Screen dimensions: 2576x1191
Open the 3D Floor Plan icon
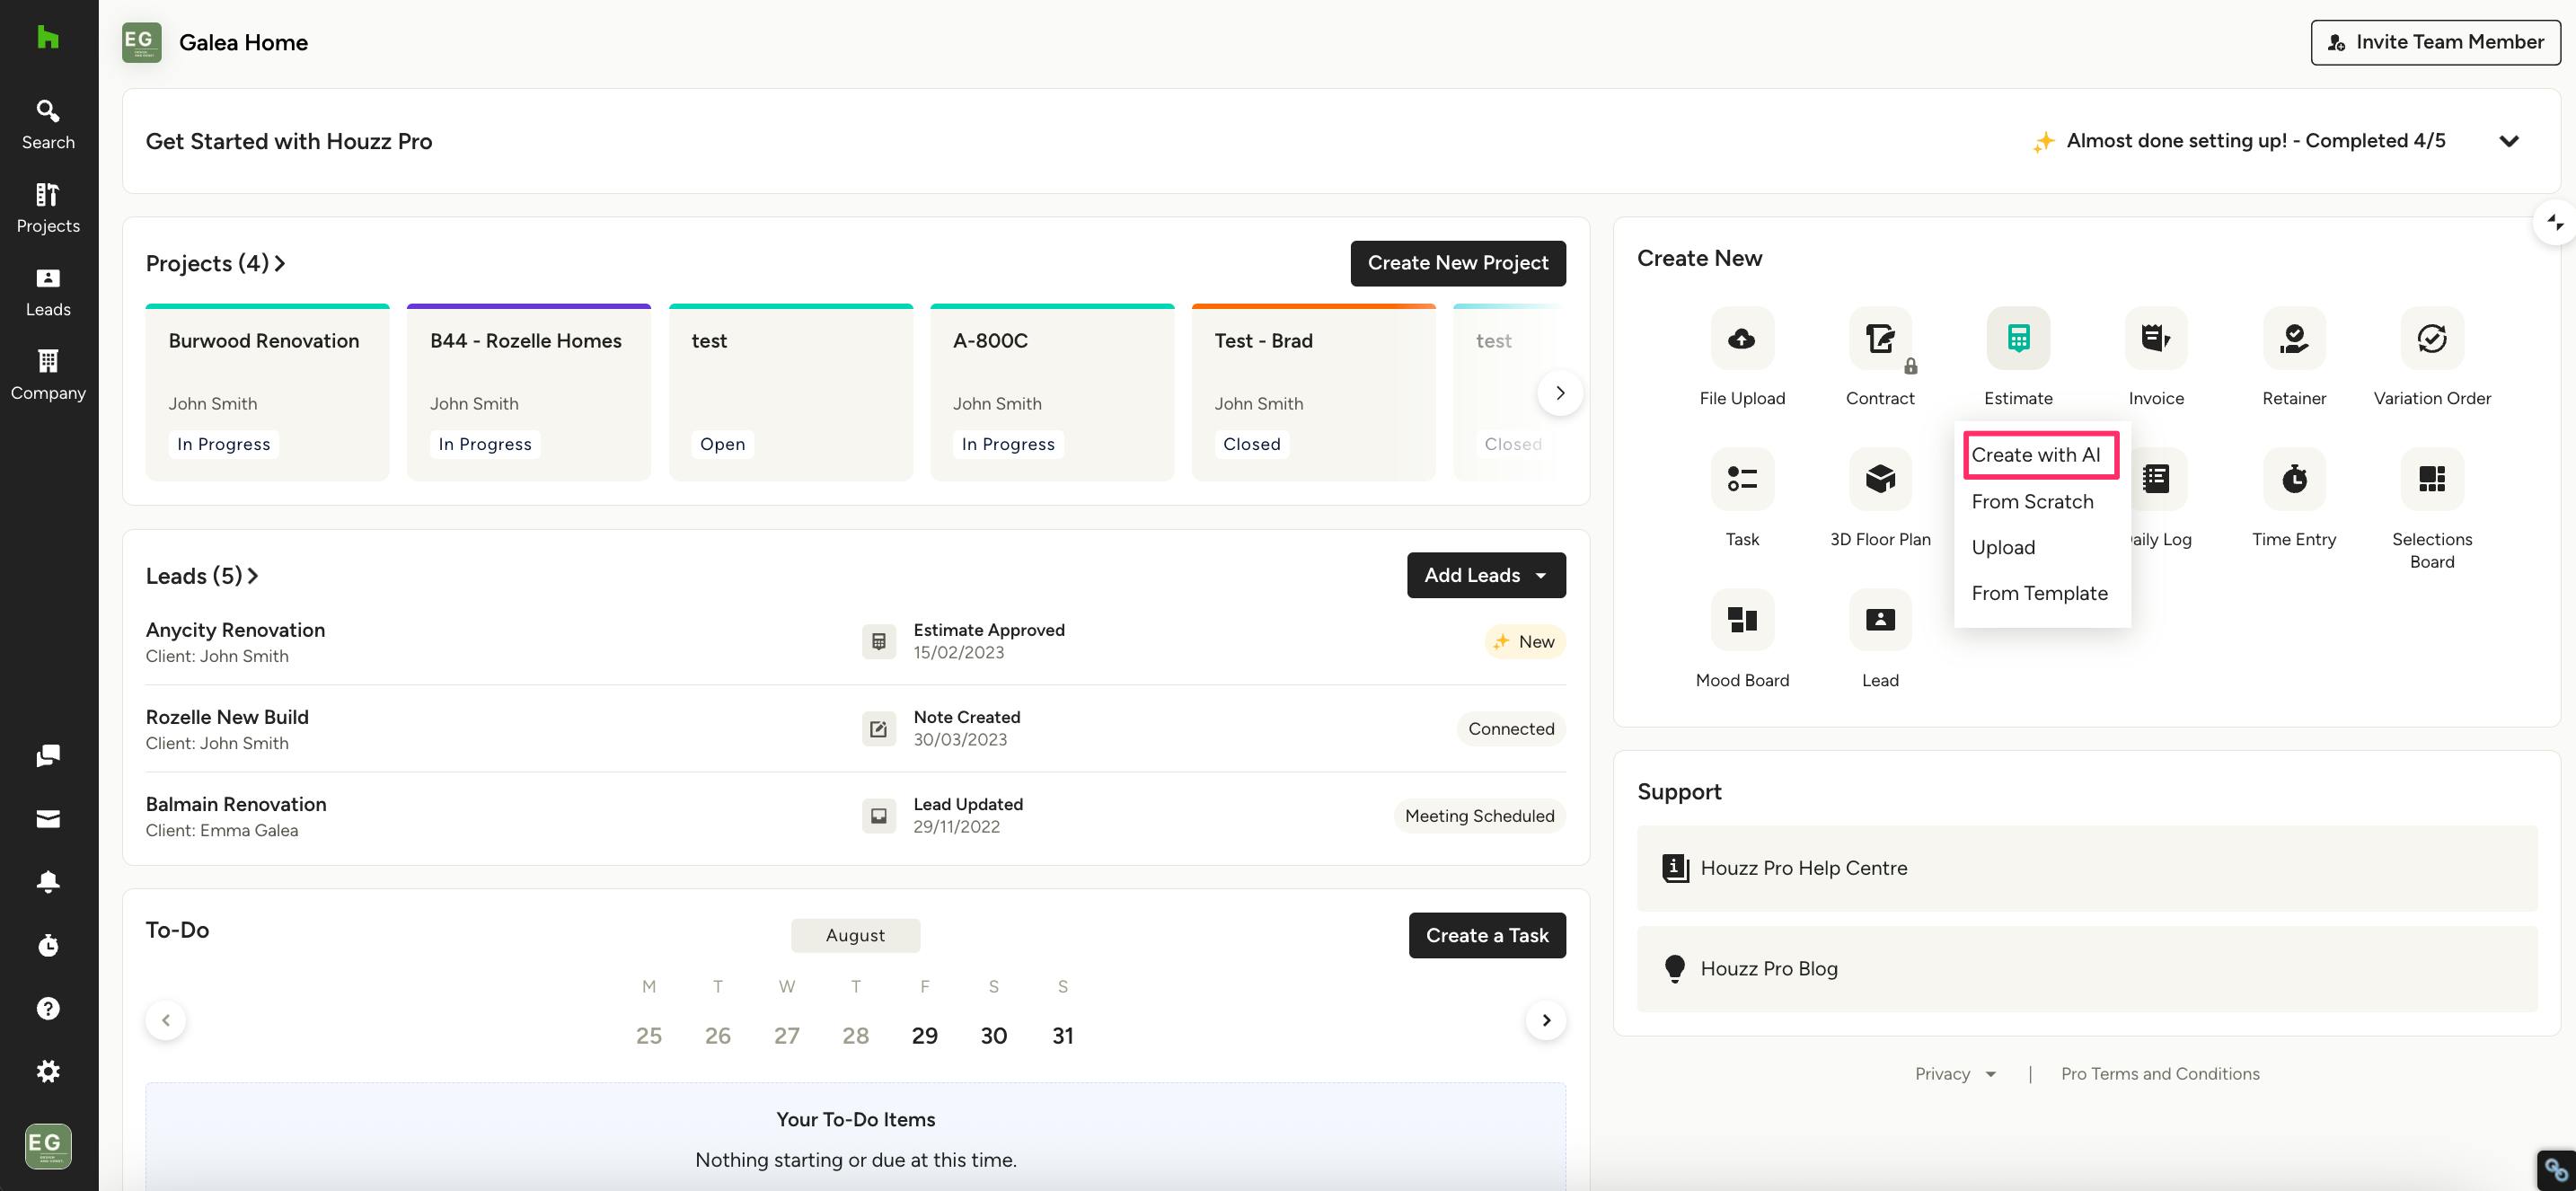(x=1879, y=479)
